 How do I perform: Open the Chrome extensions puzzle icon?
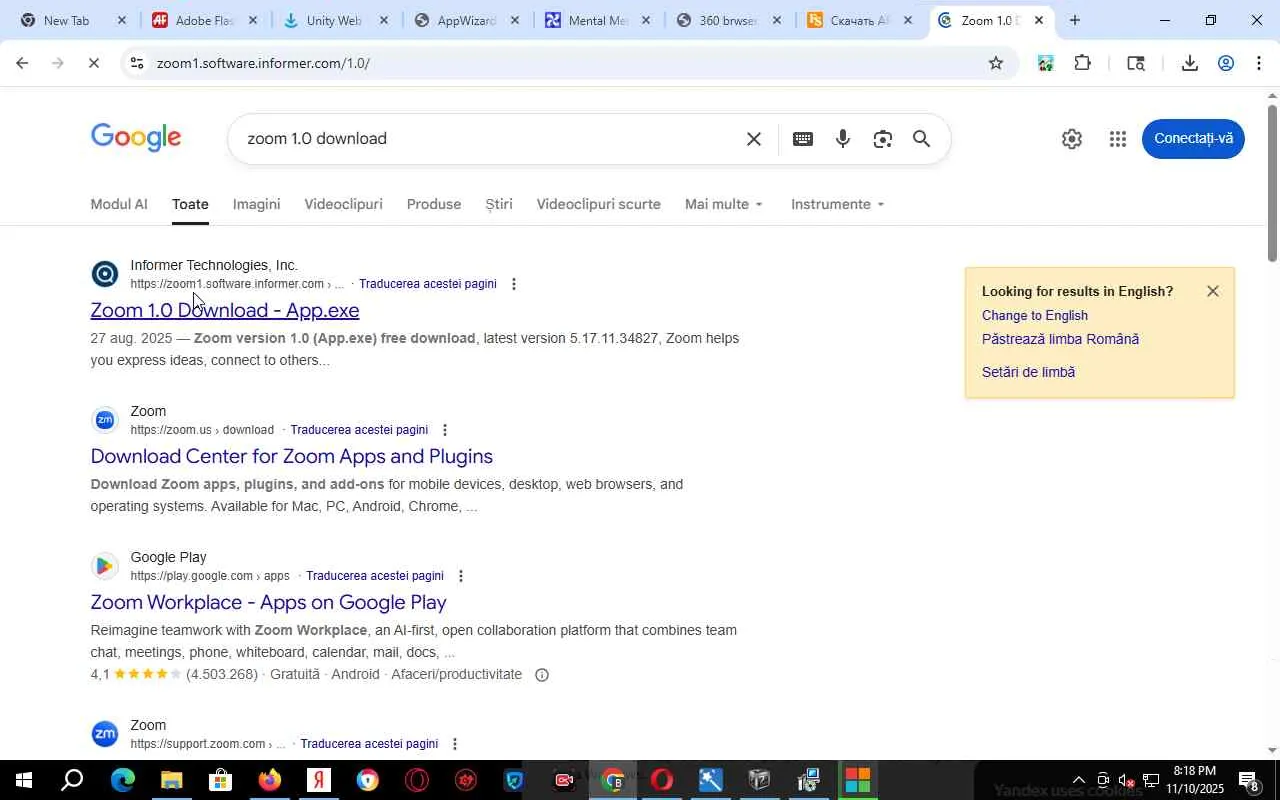point(1082,63)
